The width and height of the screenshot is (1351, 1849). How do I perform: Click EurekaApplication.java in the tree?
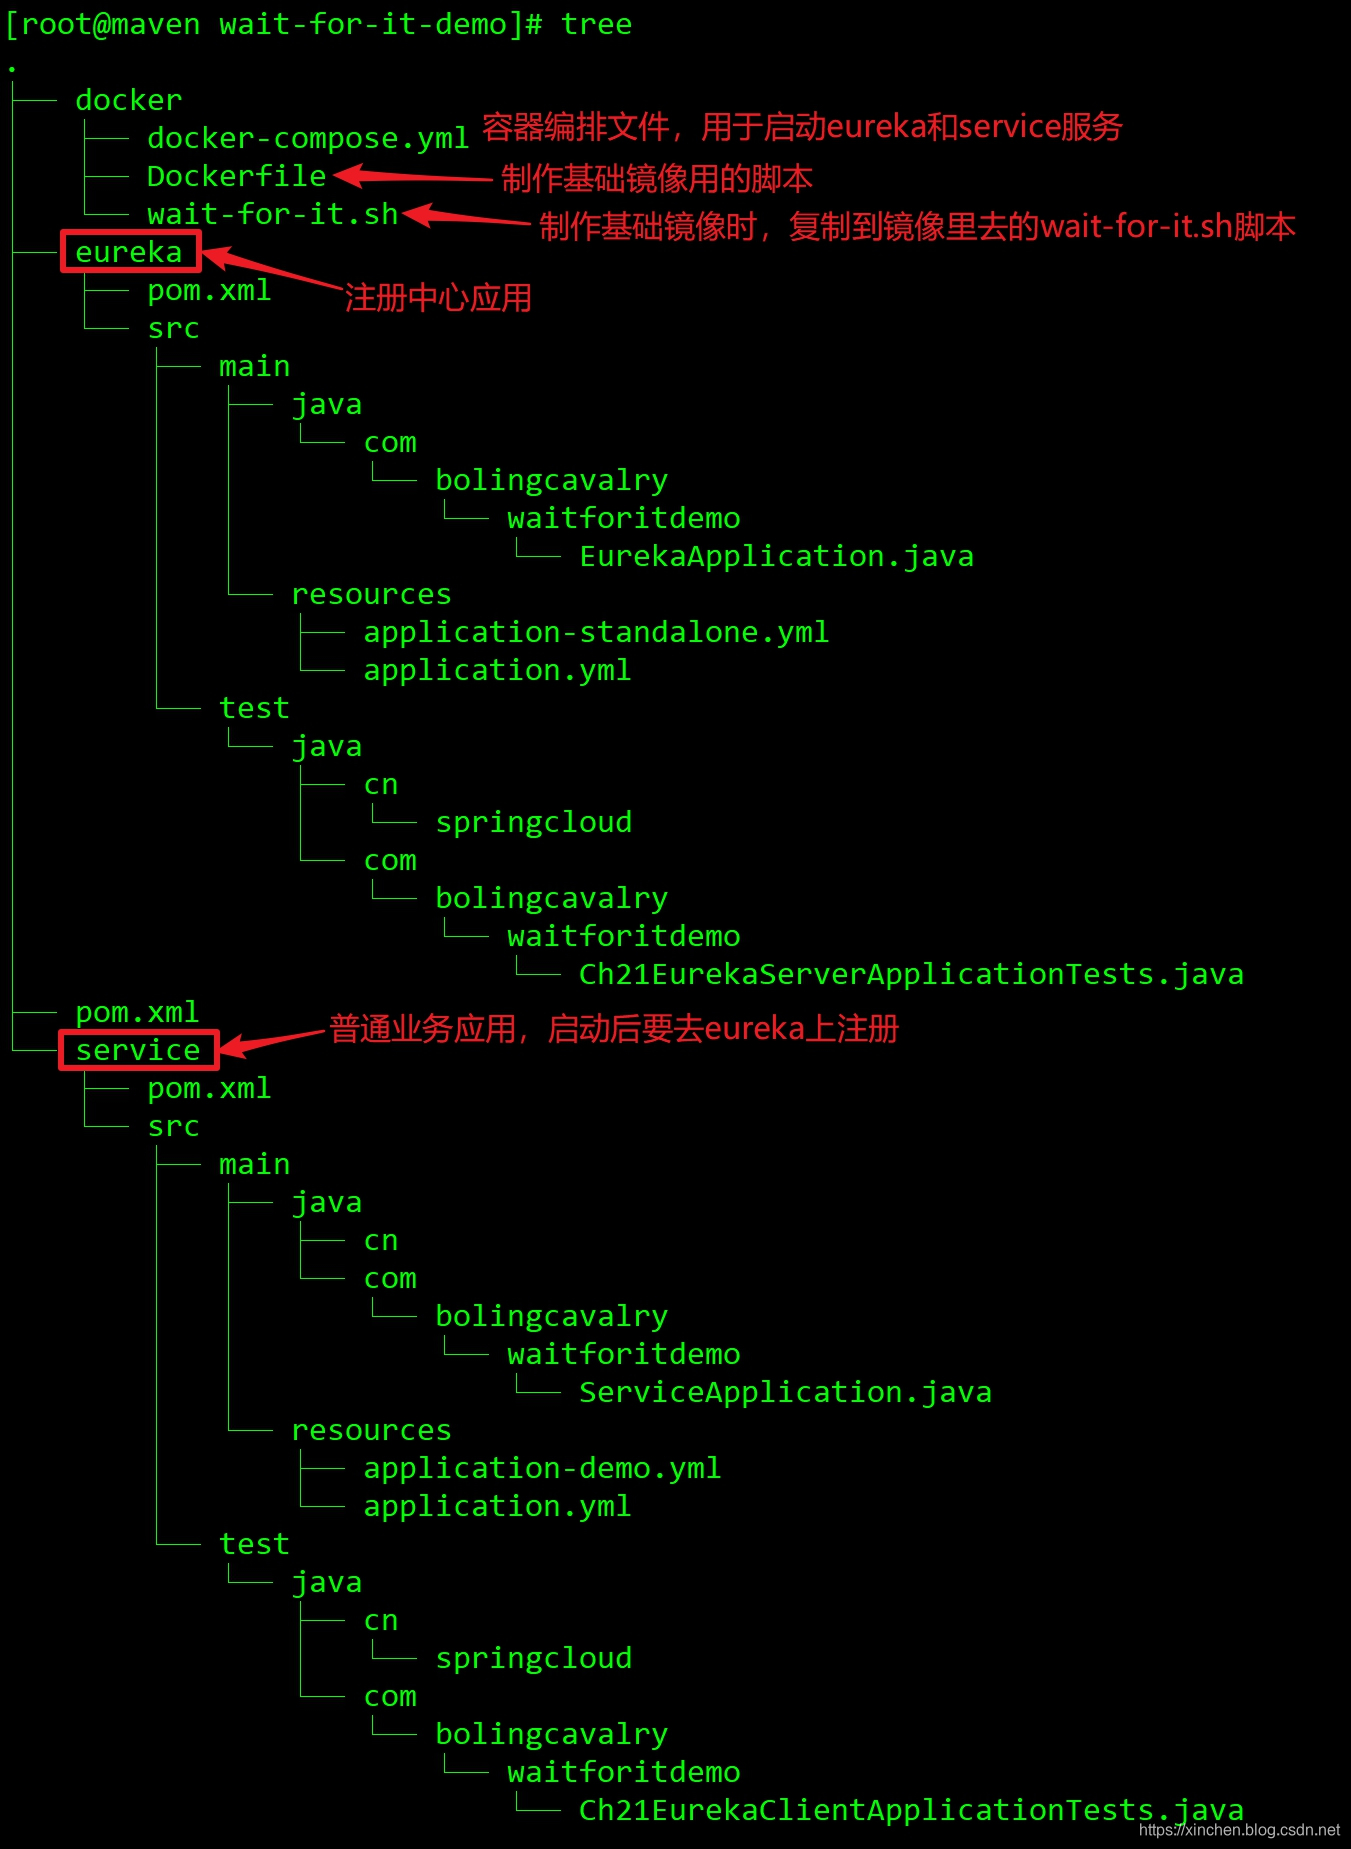tap(776, 556)
